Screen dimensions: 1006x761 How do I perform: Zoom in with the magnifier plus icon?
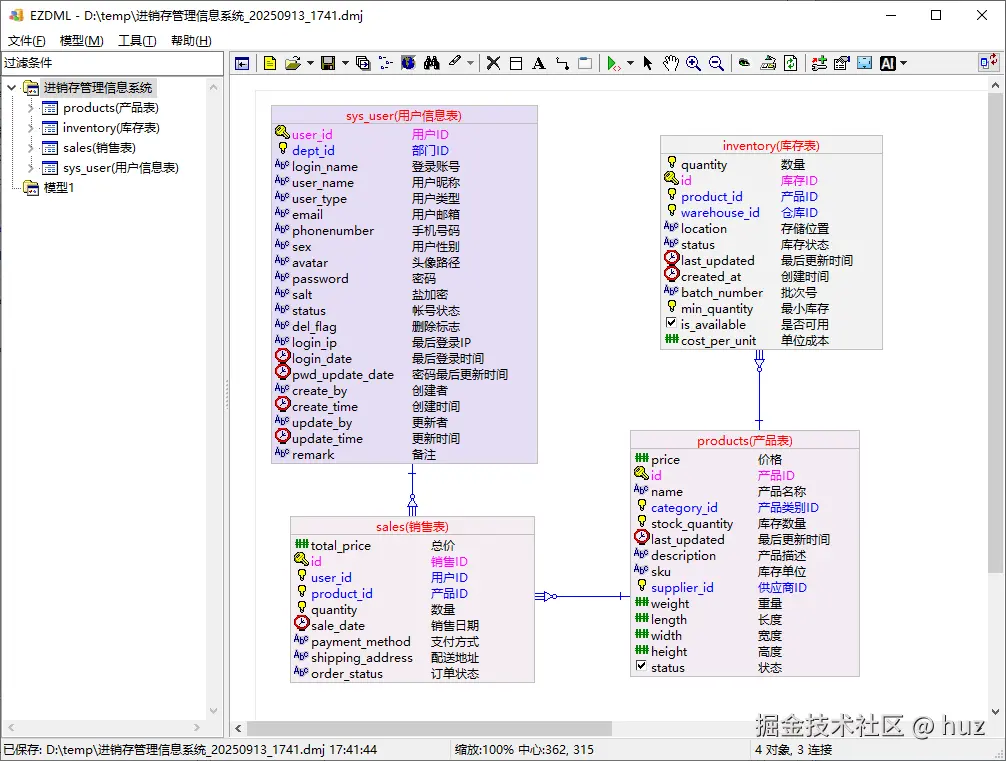tap(693, 63)
